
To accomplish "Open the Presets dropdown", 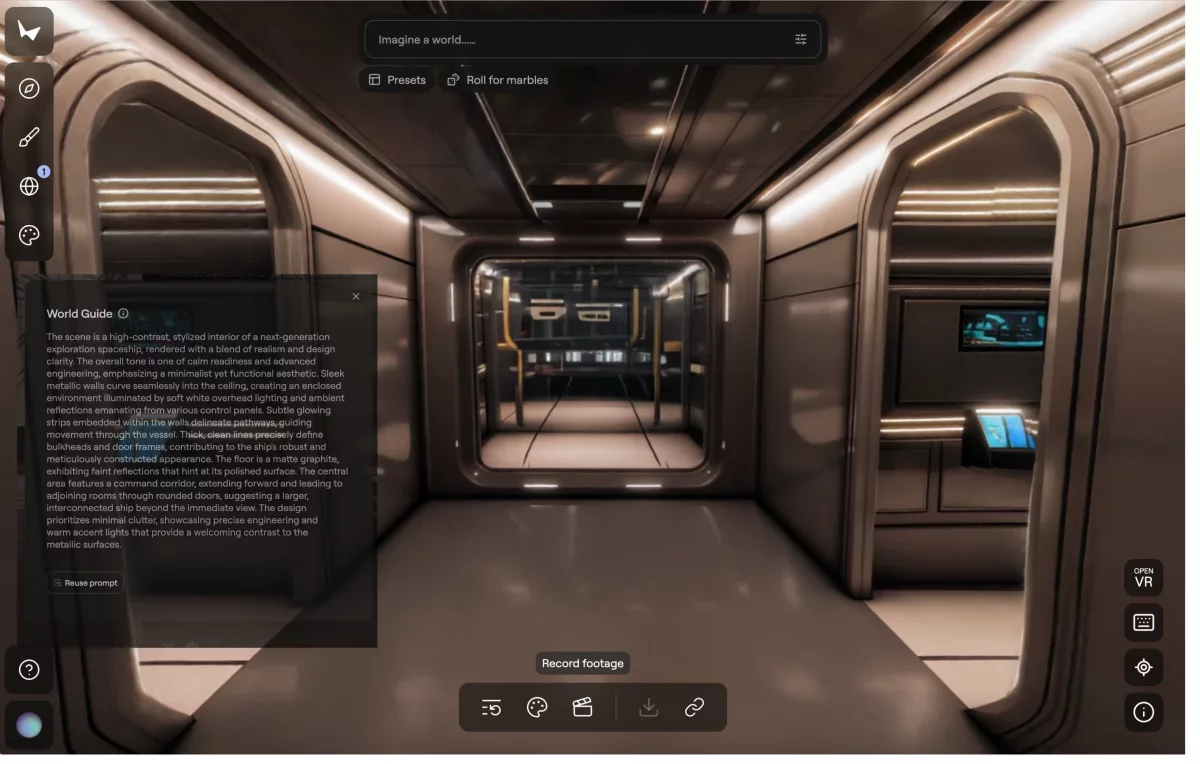I will [x=396, y=79].
